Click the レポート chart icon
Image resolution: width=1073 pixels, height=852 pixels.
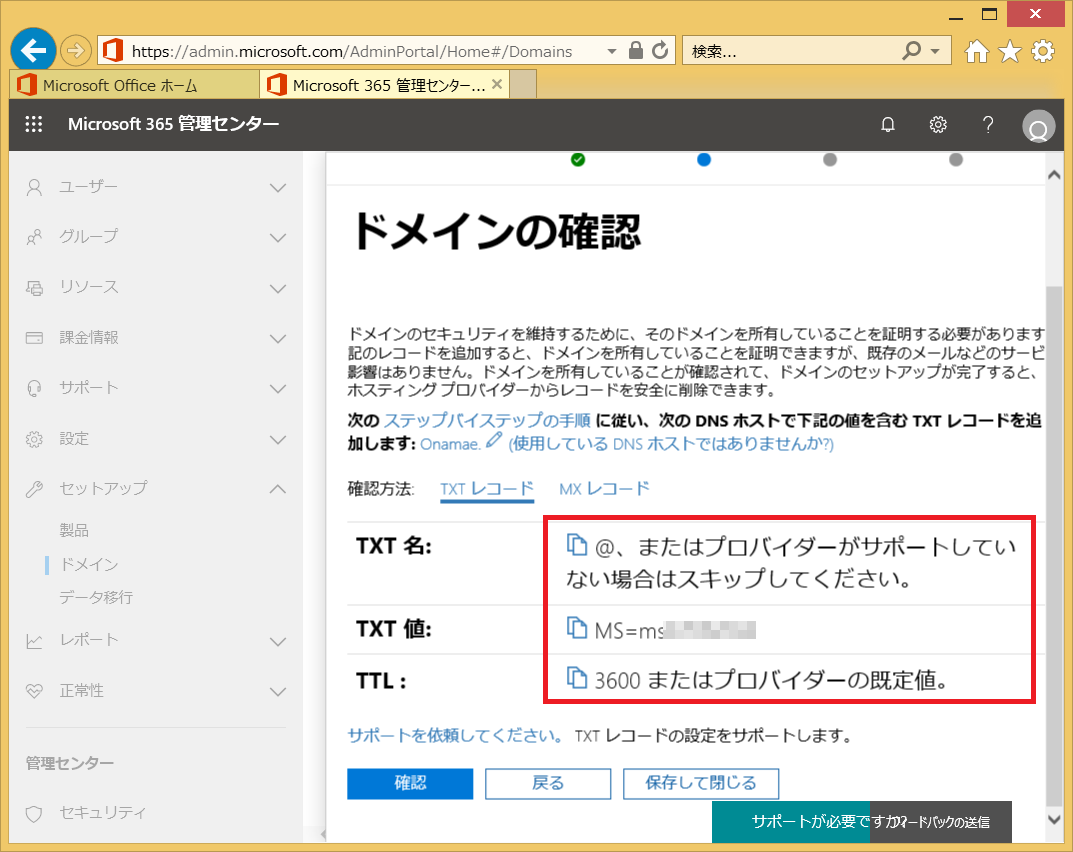coord(34,641)
